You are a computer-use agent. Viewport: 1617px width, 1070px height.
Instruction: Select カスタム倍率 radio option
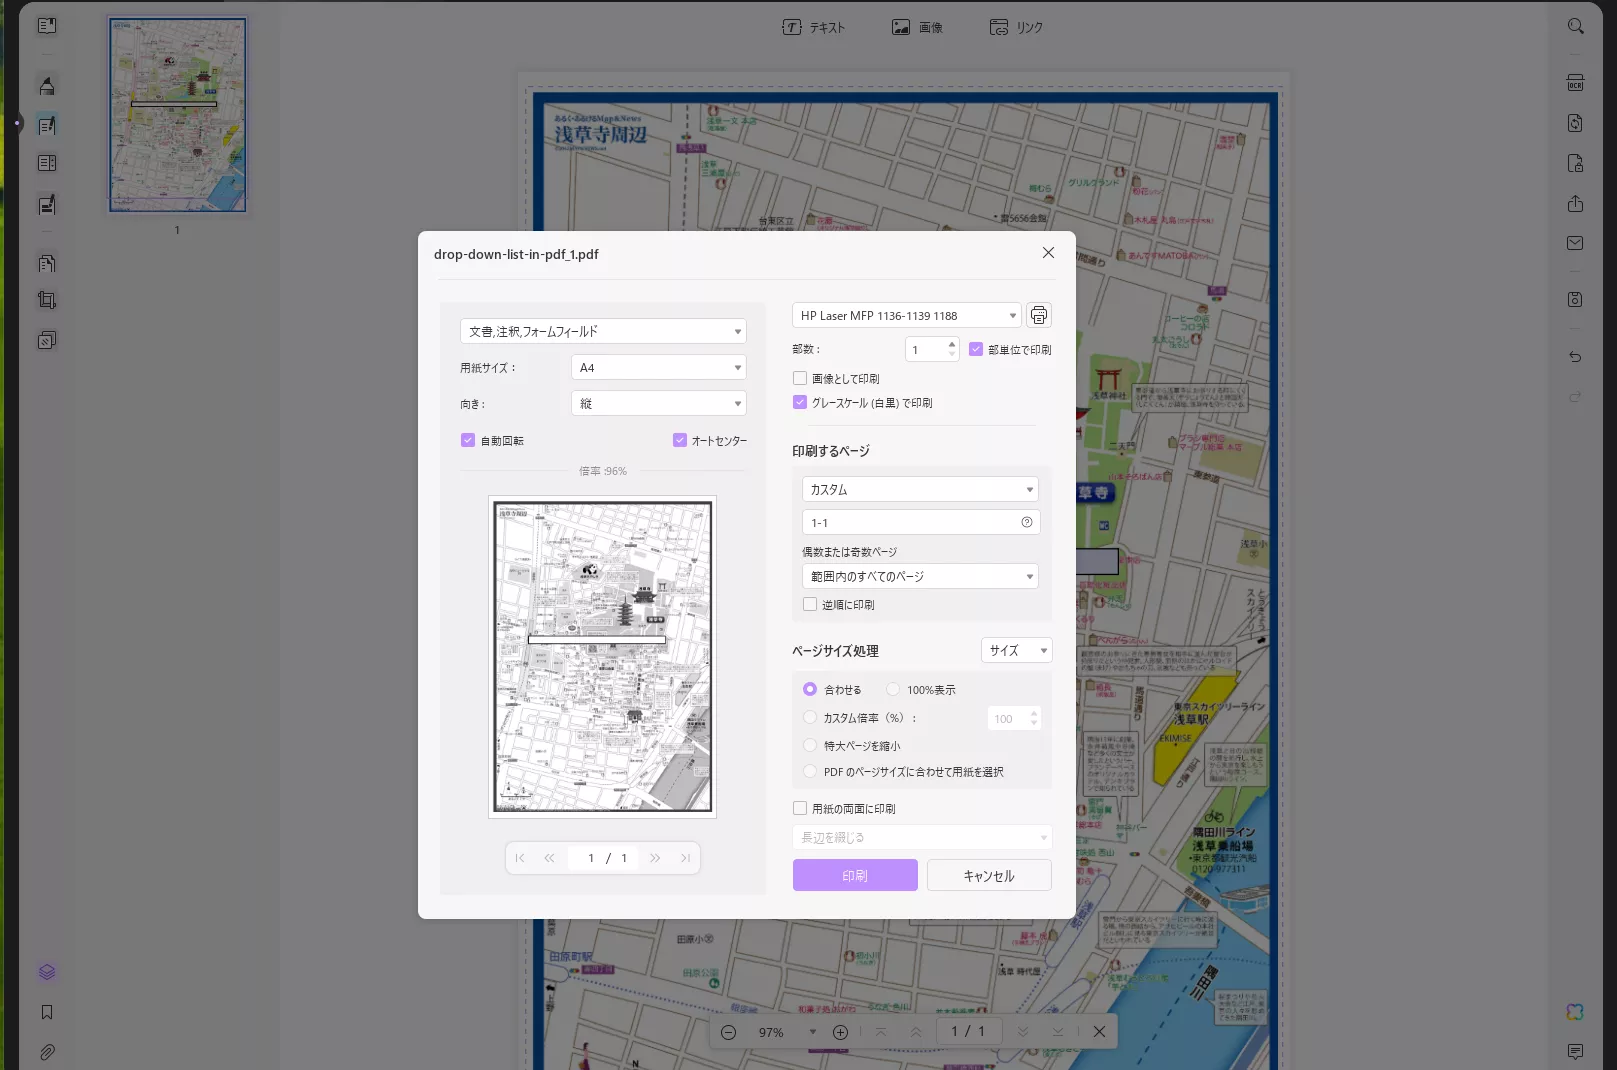[810, 717]
